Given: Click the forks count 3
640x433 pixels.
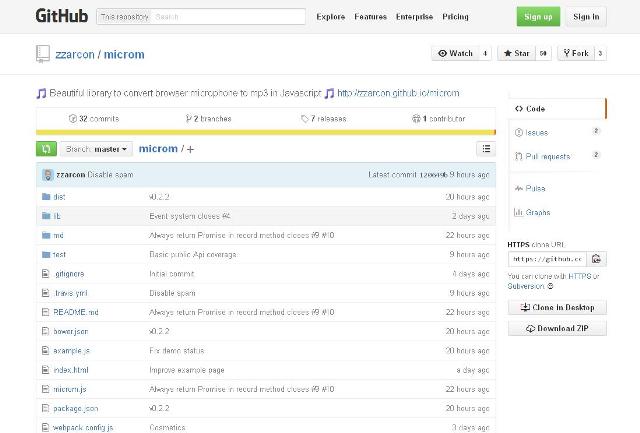Looking at the screenshot, I should [600, 53].
